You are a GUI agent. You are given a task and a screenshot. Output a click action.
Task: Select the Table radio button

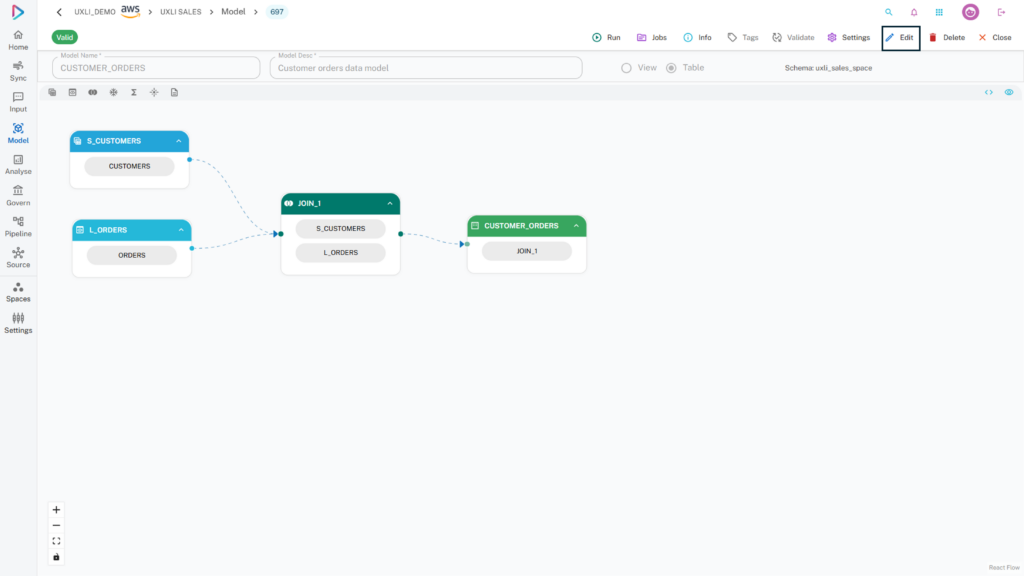[671, 68]
